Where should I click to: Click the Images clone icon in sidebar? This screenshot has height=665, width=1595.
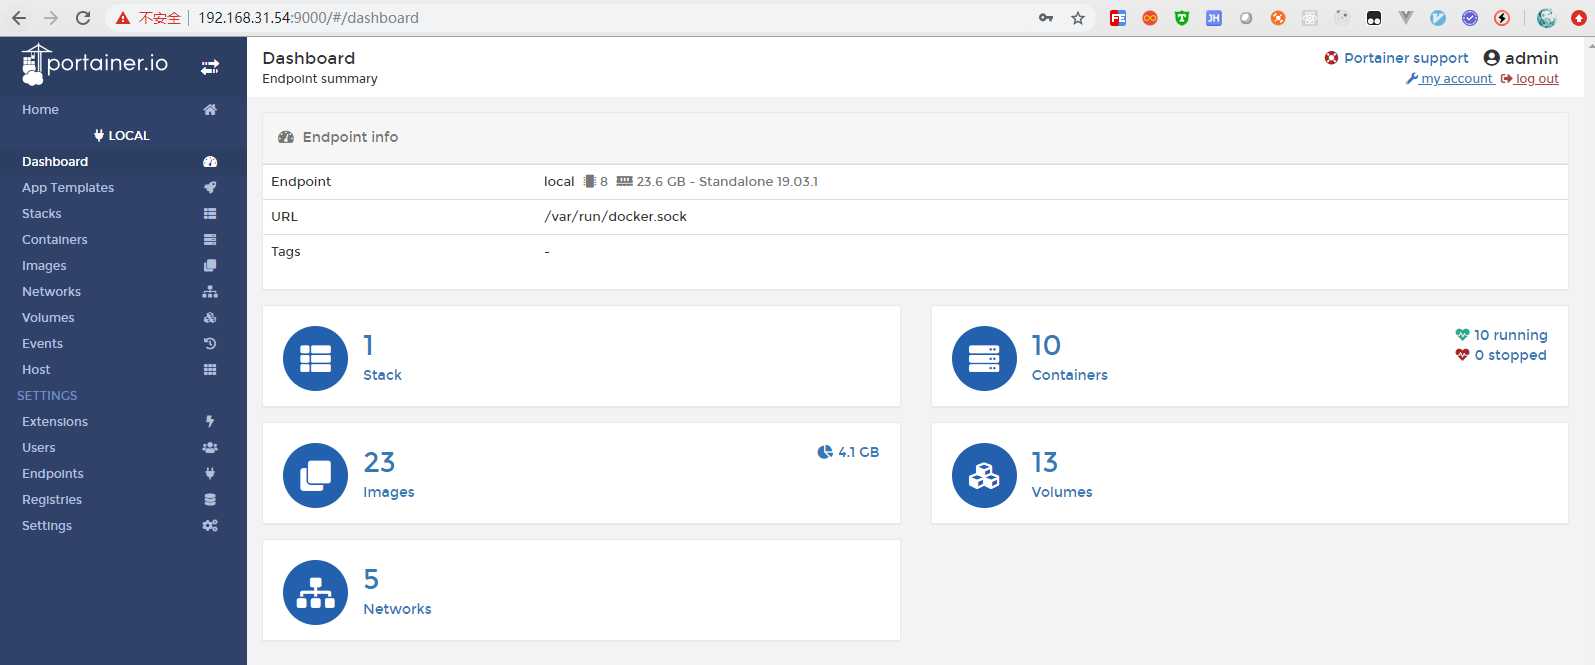pyautogui.click(x=210, y=266)
